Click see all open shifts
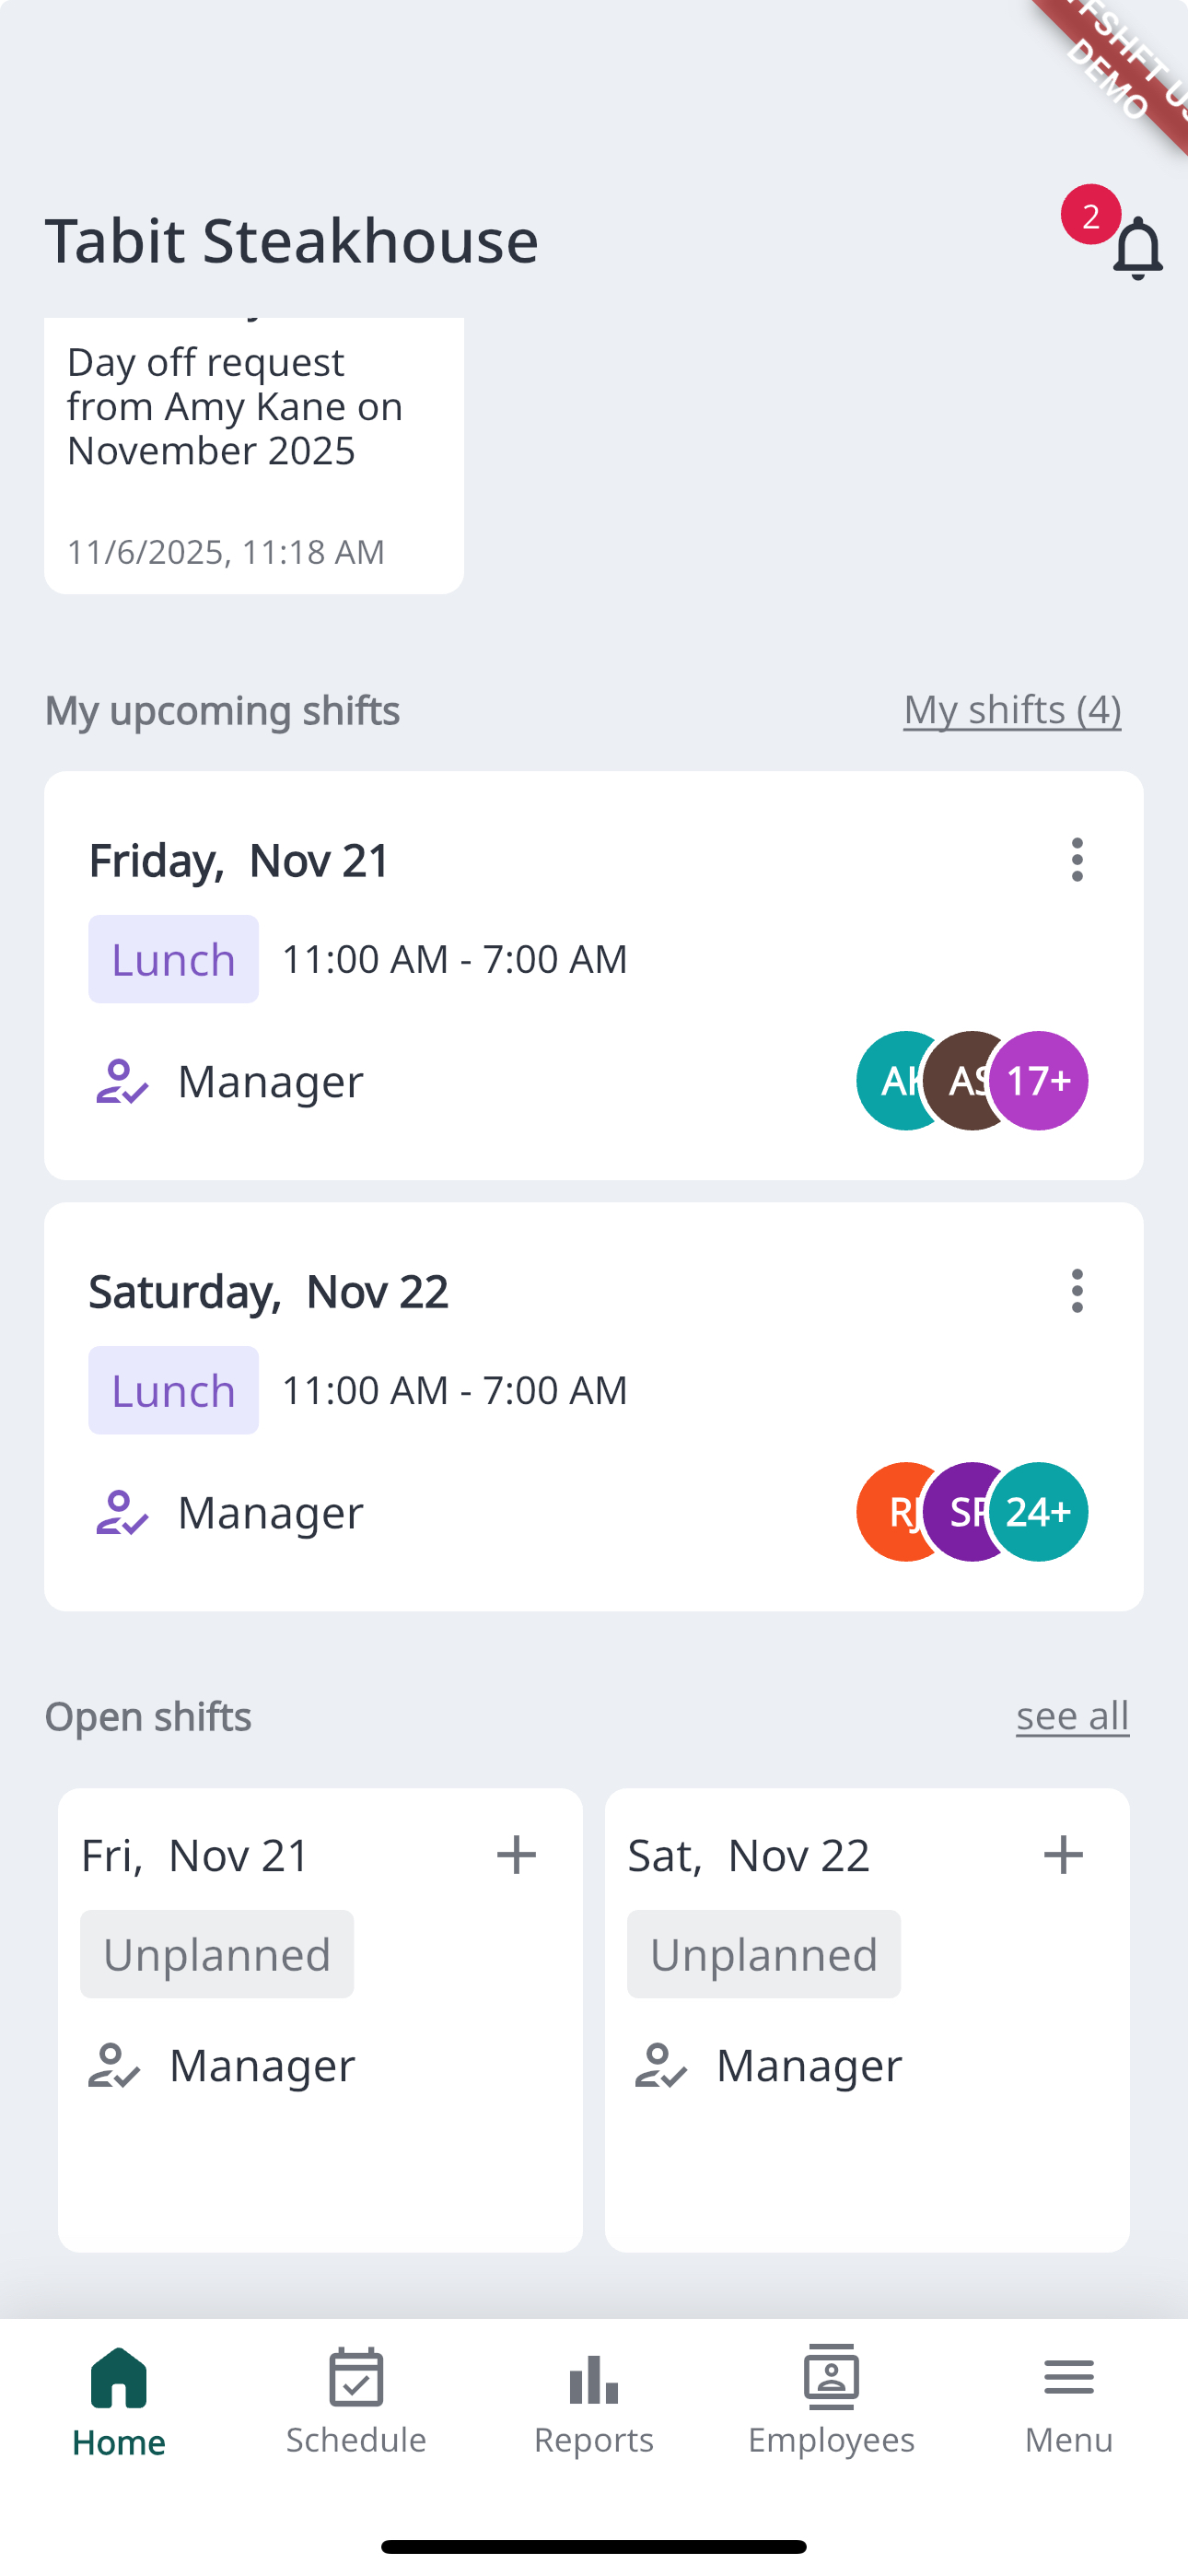Viewport: 1188px width, 2576px height. tap(1072, 1716)
